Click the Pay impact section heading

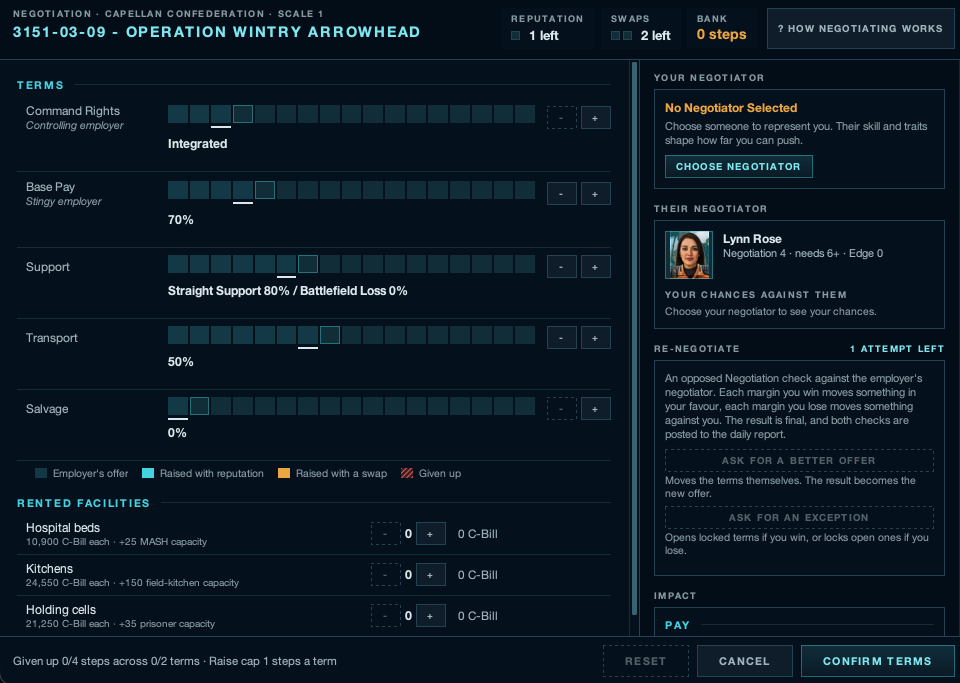pyautogui.click(x=677, y=625)
